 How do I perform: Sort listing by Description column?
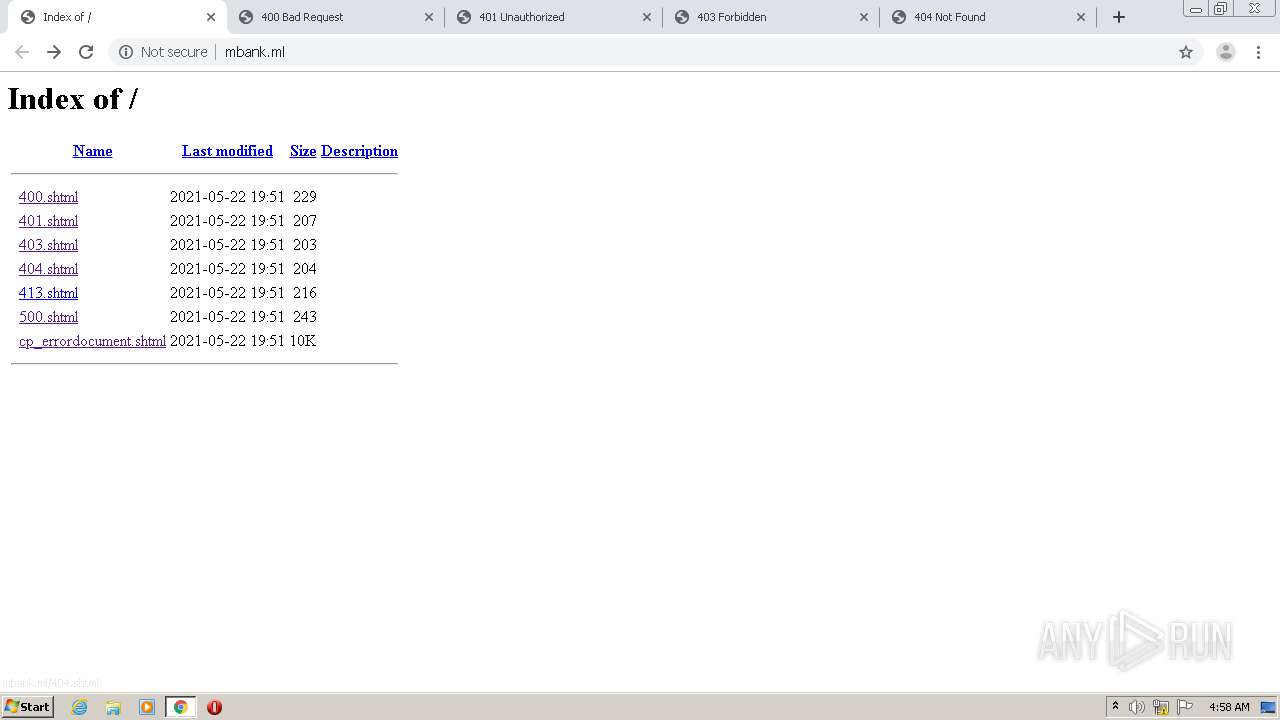point(359,151)
